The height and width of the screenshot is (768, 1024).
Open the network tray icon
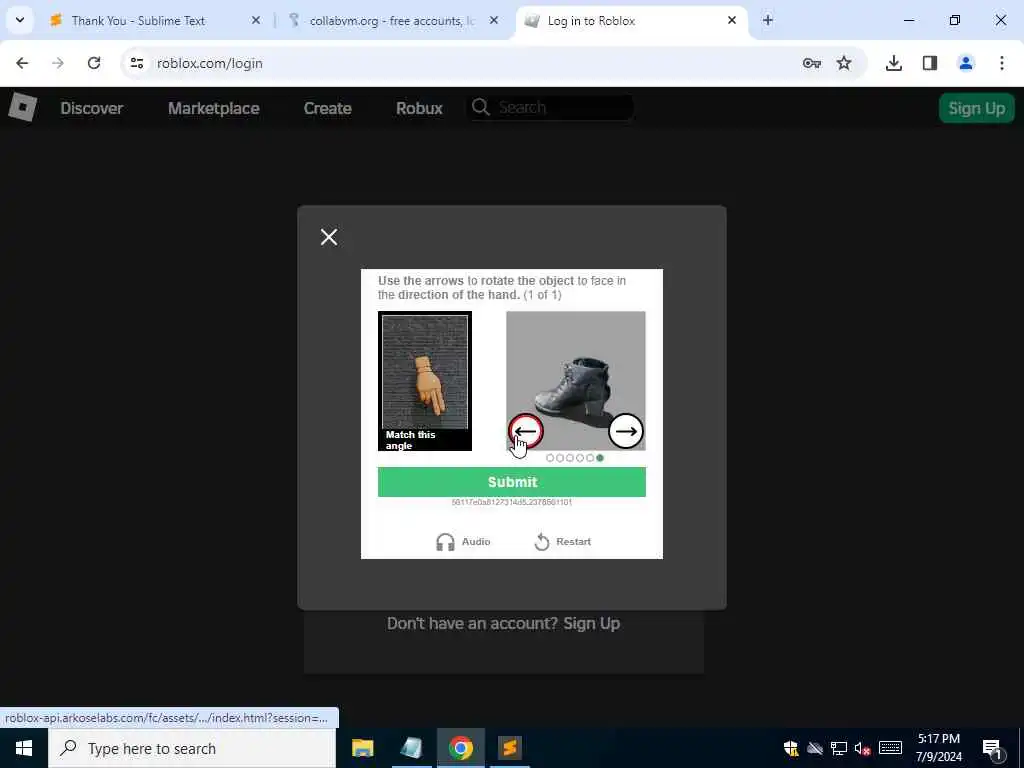pos(839,748)
